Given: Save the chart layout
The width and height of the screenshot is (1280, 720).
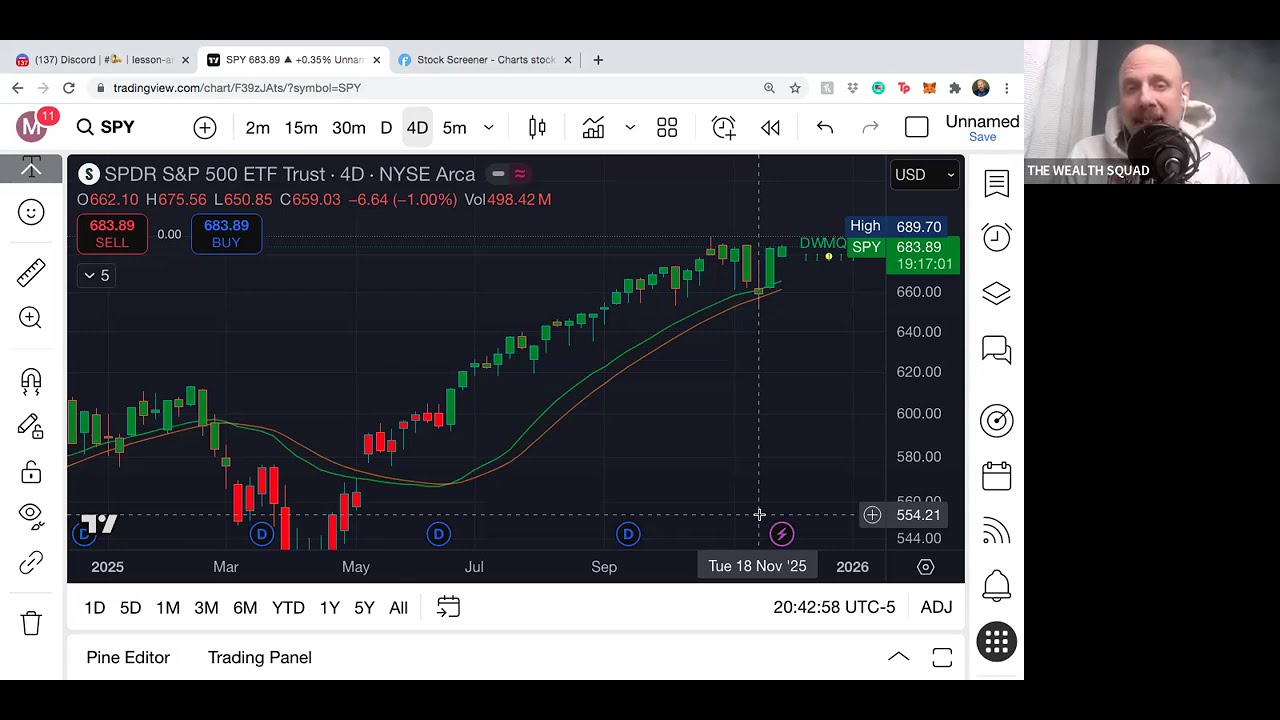Looking at the screenshot, I should [x=982, y=137].
